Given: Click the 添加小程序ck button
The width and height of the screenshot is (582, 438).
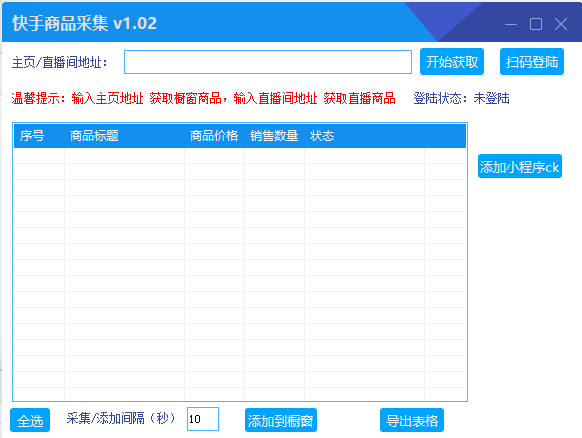Looking at the screenshot, I should (x=520, y=166).
